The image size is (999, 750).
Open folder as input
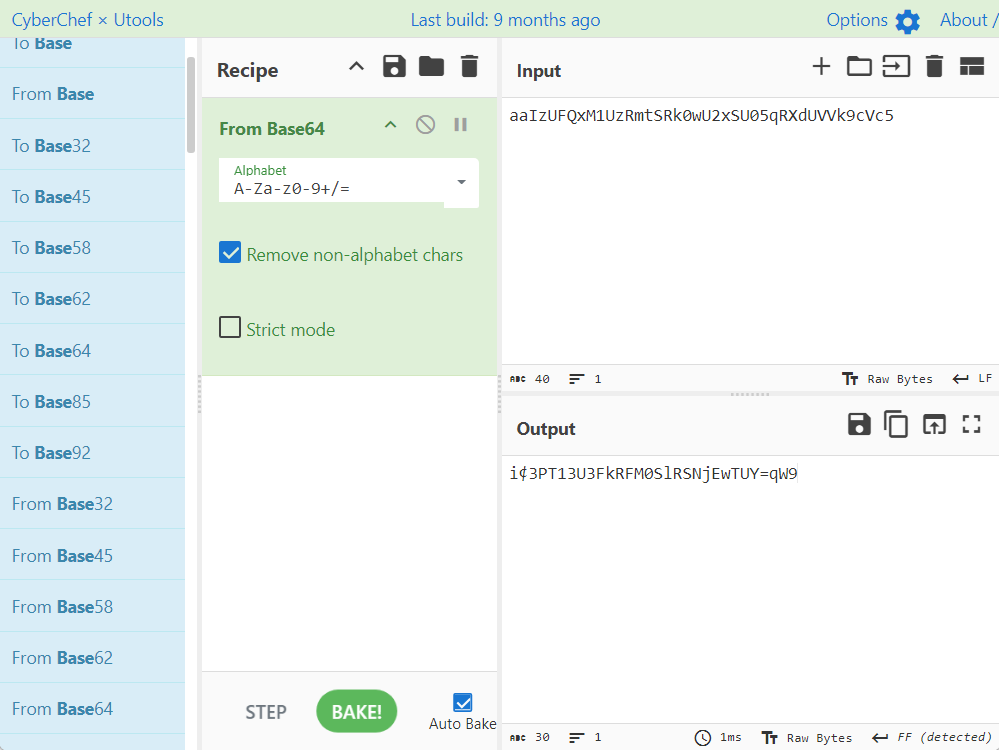point(859,66)
